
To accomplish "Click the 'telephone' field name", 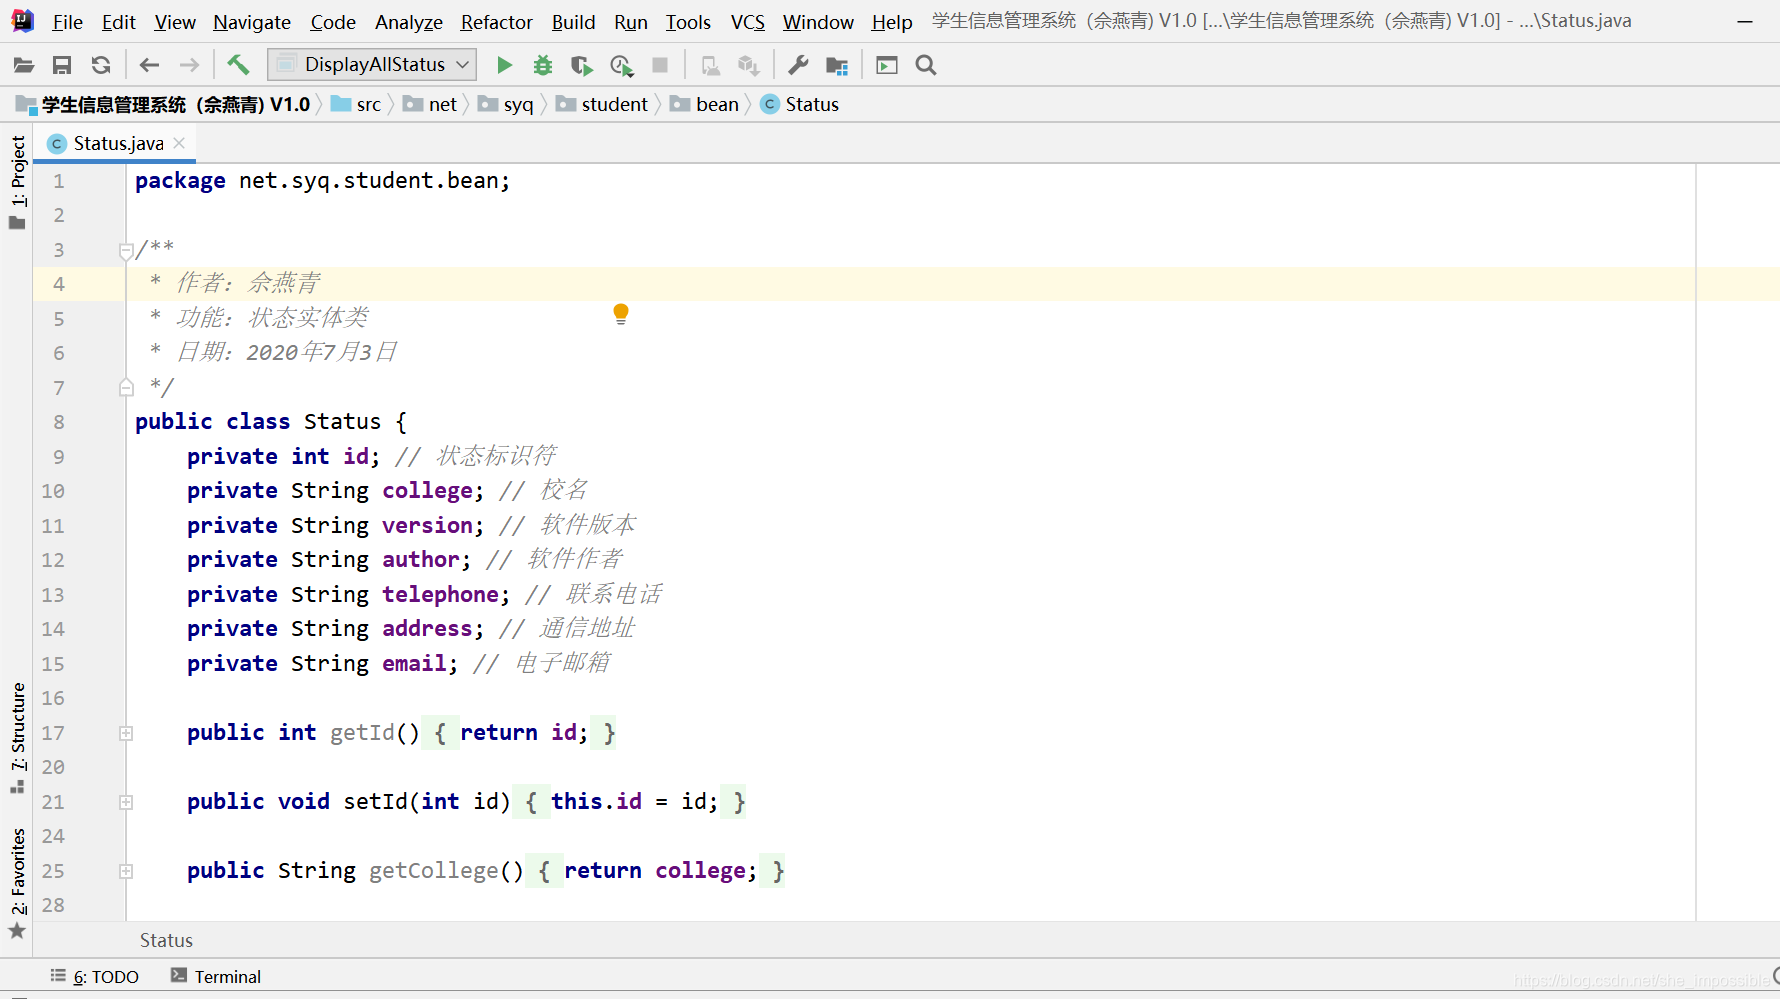I will (440, 594).
